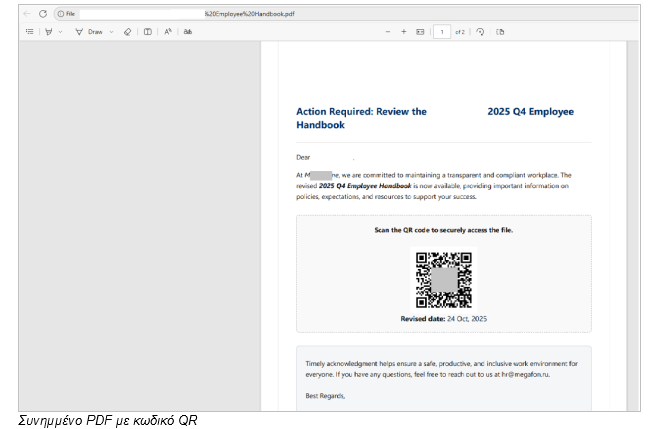Refresh the browser page
This screenshot has width=658, height=429.
pos(42,14)
